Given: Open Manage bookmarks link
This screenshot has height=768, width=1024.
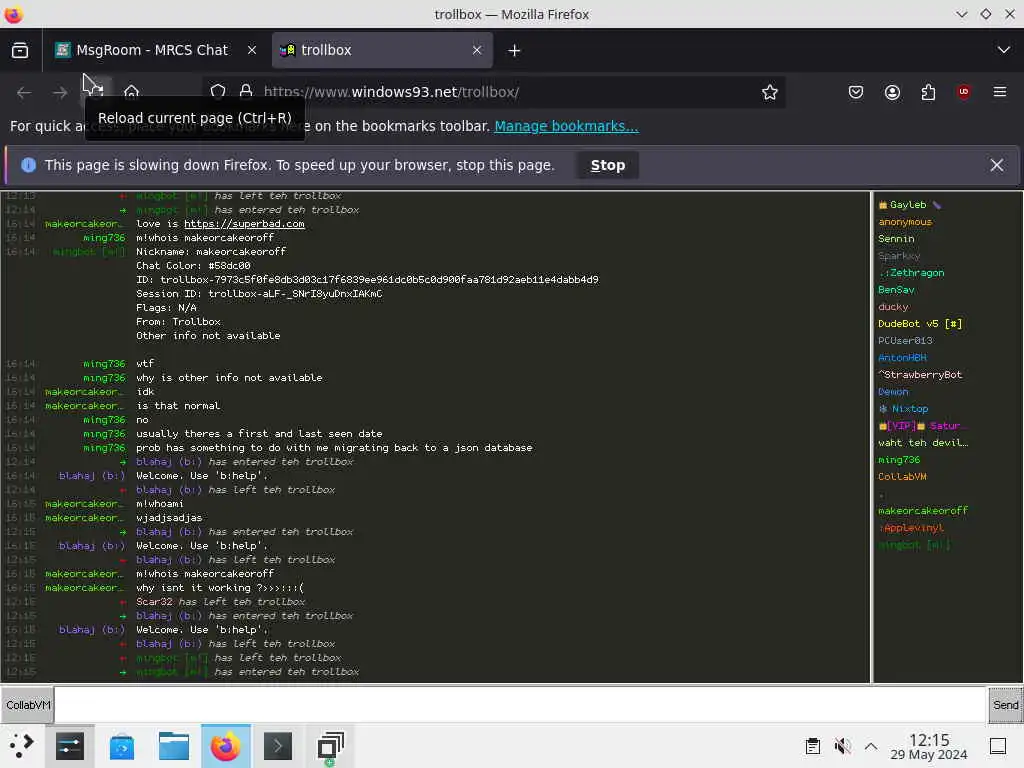Looking at the screenshot, I should [566, 126].
